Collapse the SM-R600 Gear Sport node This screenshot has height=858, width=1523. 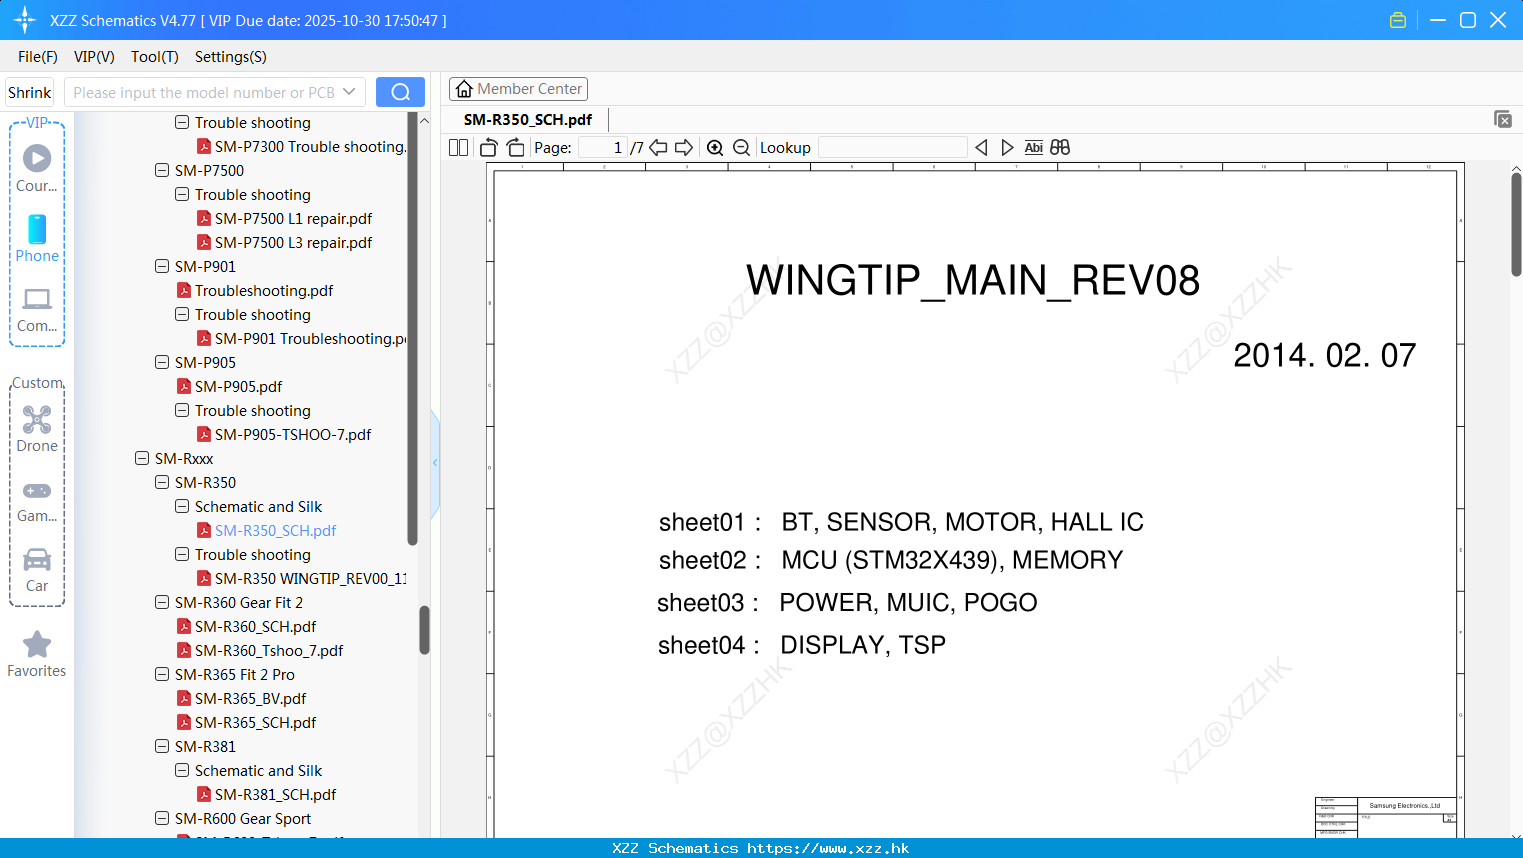click(x=162, y=819)
